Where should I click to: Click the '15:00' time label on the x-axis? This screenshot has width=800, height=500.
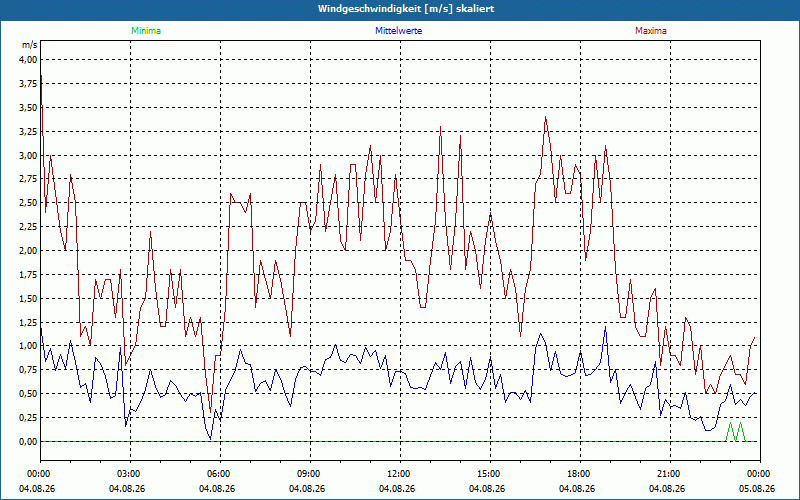490,474
